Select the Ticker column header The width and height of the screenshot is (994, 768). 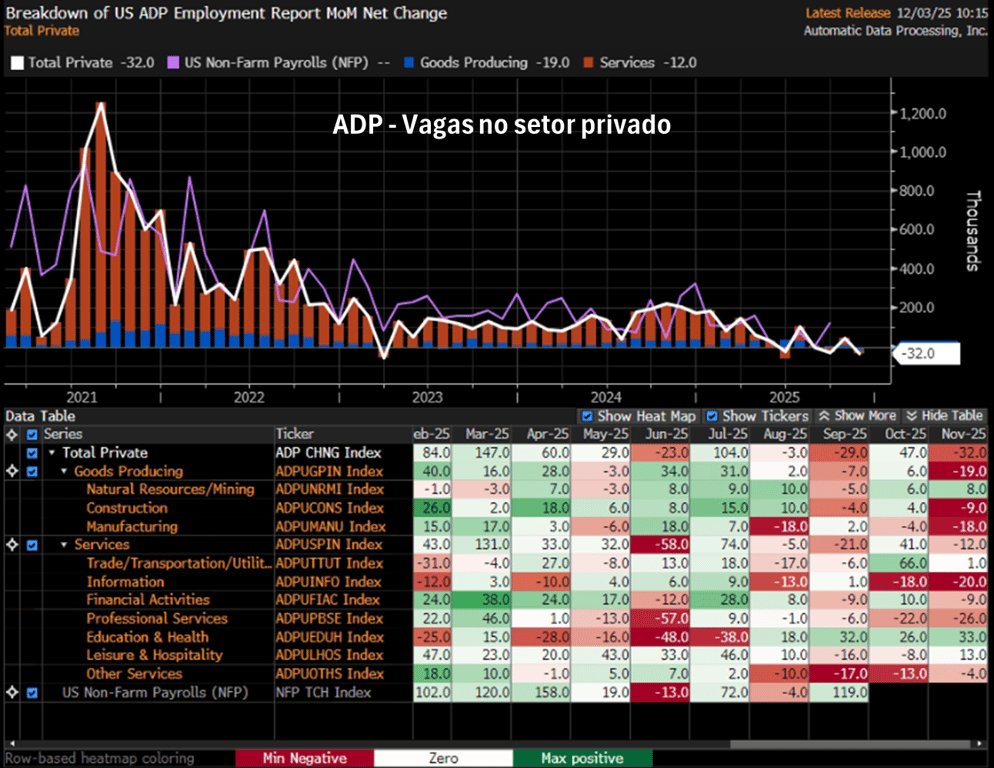click(297, 434)
